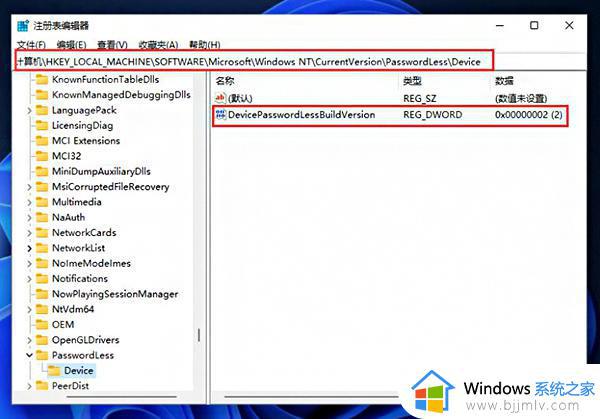The image size is (600, 419).
Task: Click the tree pane horizontal scrollbar
Action: click(122, 397)
